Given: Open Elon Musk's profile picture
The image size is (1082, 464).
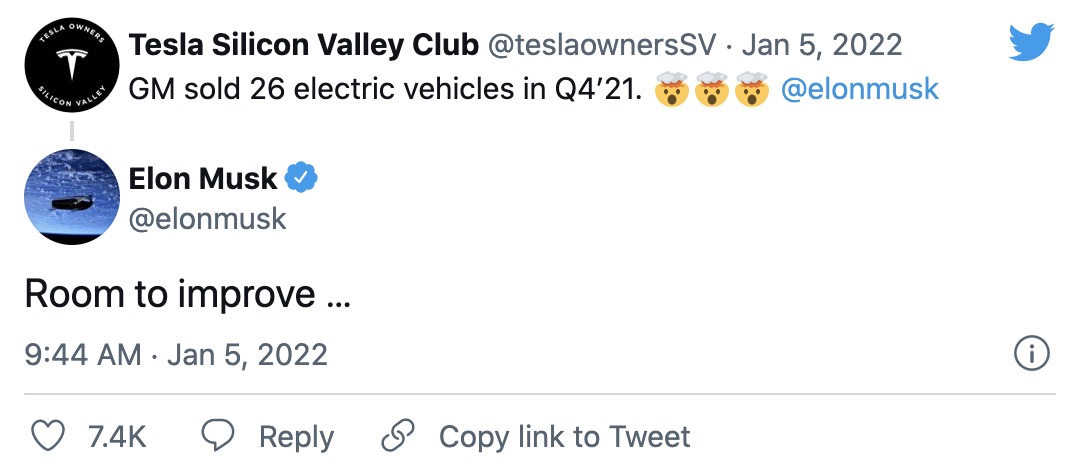Looking at the screenshot, I should pos(69,197).
